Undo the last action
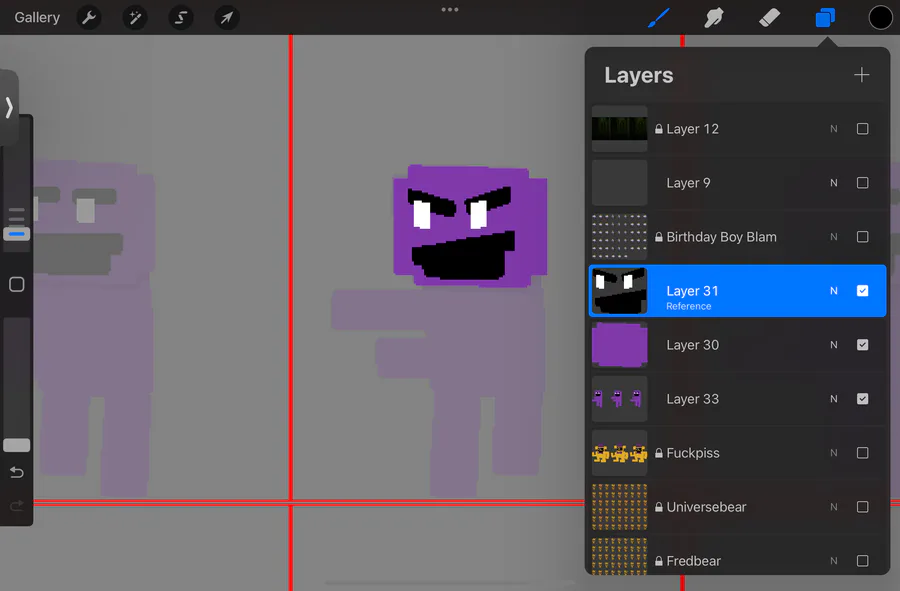 tap(17, 472)
